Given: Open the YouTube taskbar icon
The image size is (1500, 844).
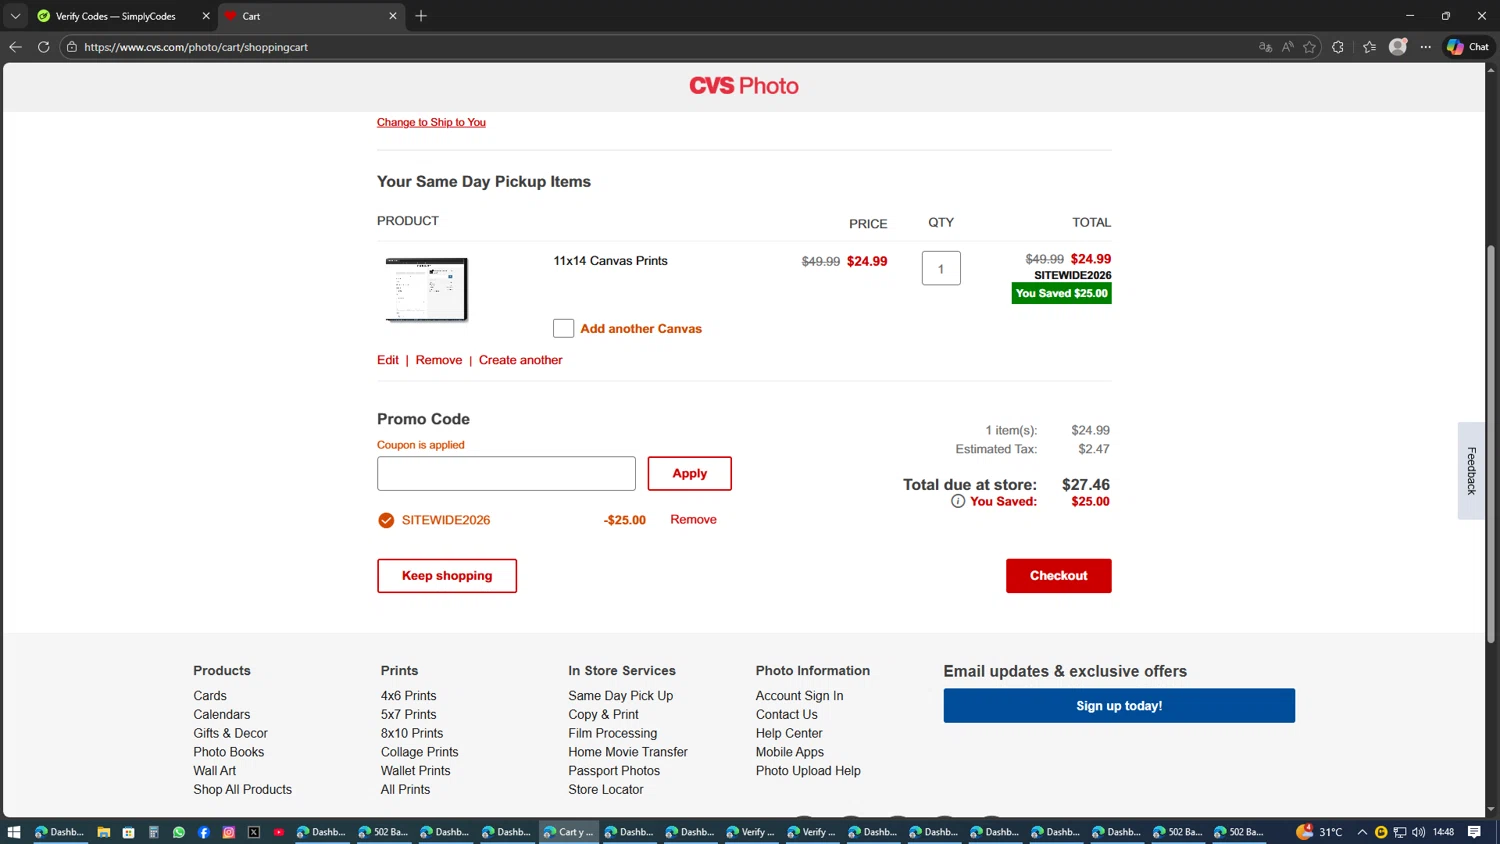Looking at the screenshot, I should [279, 832].
